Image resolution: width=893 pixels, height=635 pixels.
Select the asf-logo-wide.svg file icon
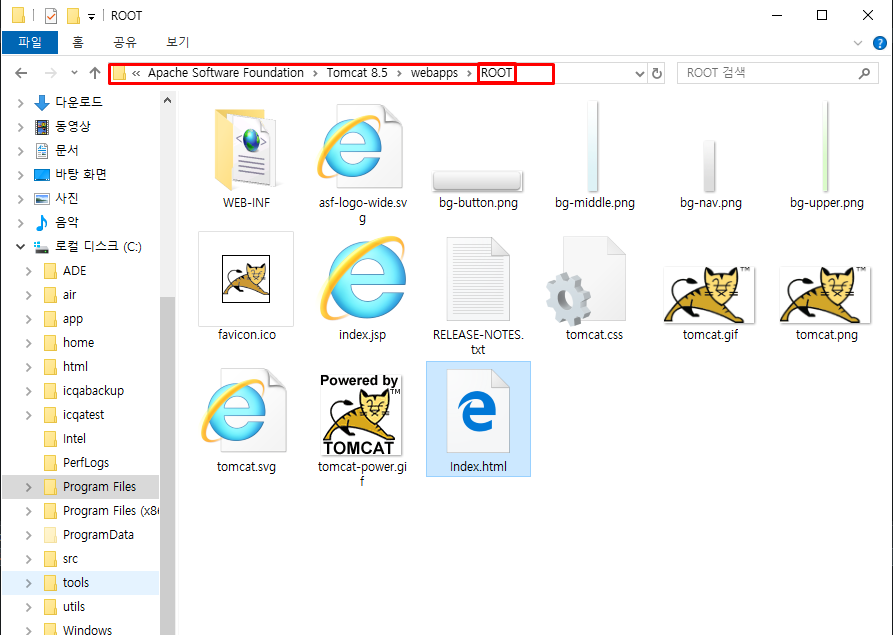[x=361, y=147]
